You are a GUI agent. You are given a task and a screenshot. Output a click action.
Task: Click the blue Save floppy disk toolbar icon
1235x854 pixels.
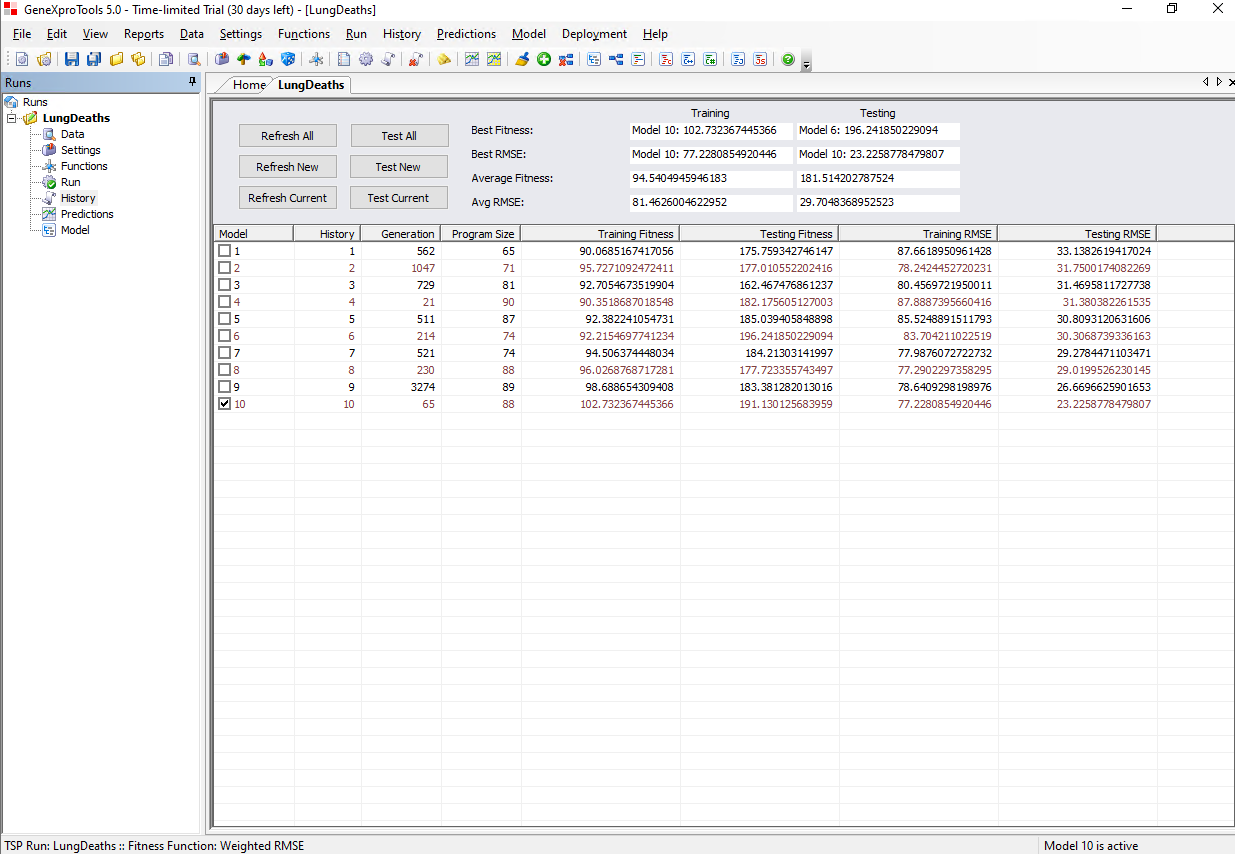point(72,60)
